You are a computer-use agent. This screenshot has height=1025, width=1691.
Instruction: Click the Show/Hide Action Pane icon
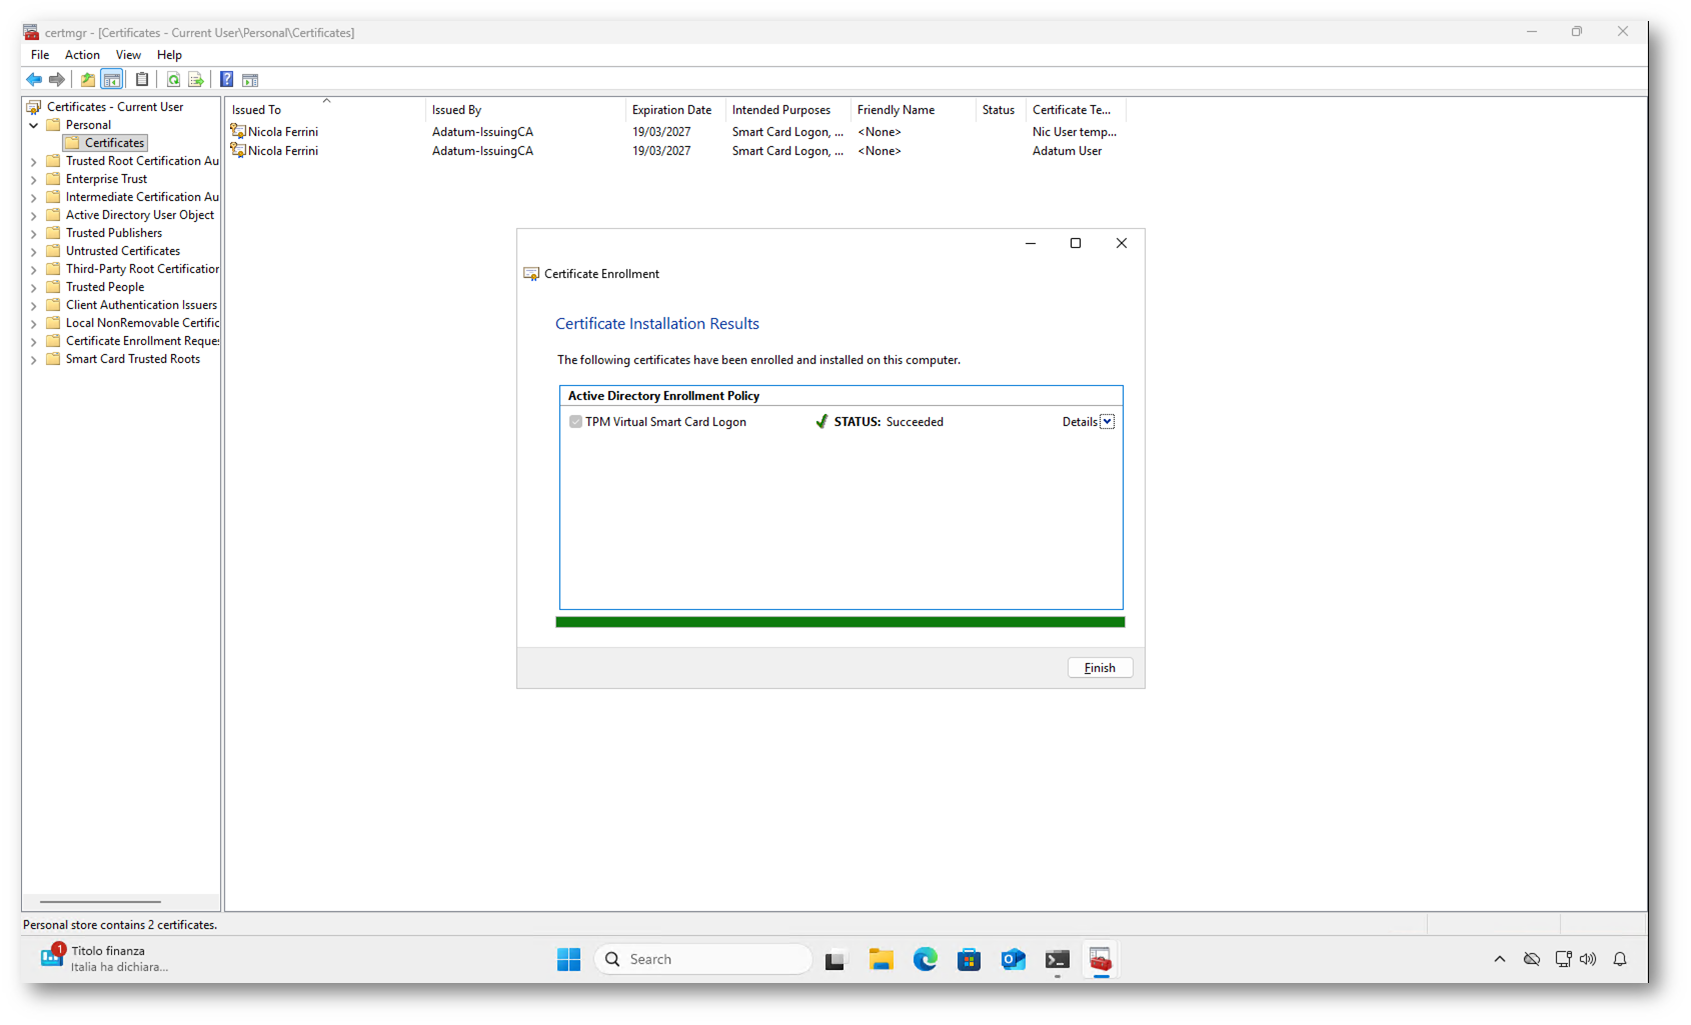point(250,80)
